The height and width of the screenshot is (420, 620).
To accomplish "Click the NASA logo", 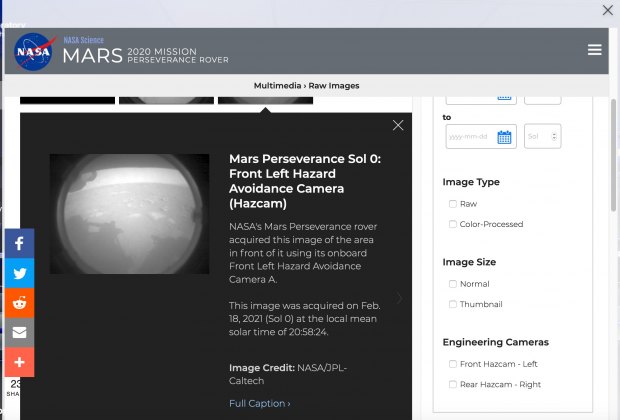I will click(34, 52).
